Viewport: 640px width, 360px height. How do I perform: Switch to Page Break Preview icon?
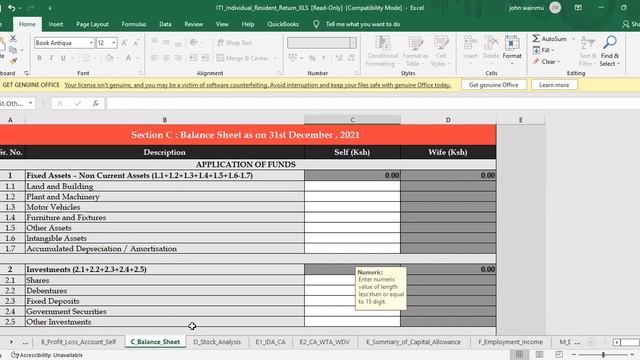pyautogui.click(x=559, y=354)
